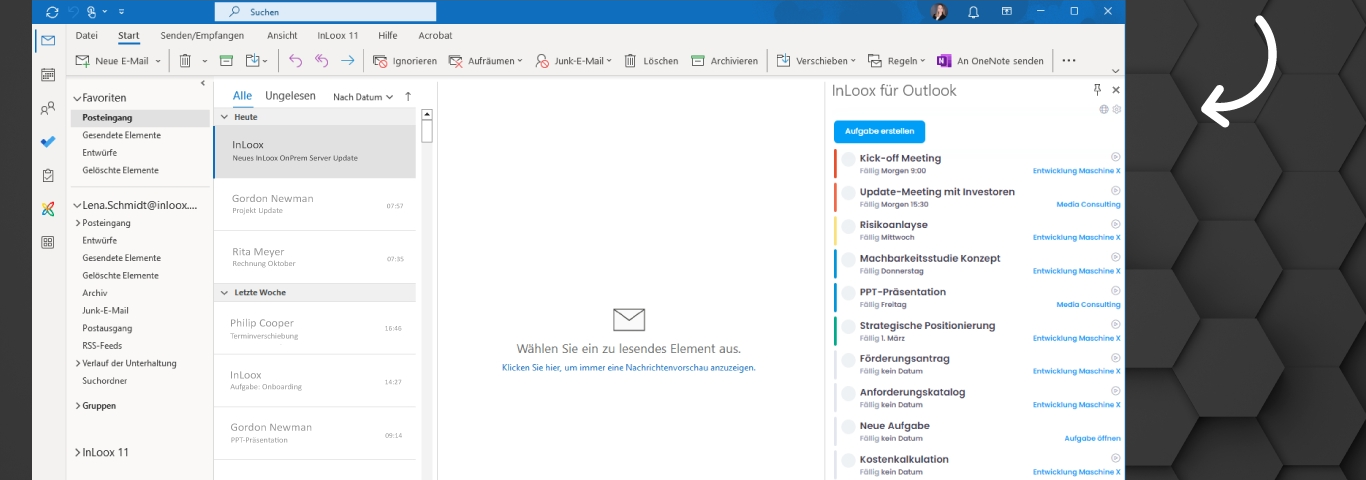Open the InLoox 11 ribbon tab
Viewport: 1366px width, 480px height.
(338, 35)
